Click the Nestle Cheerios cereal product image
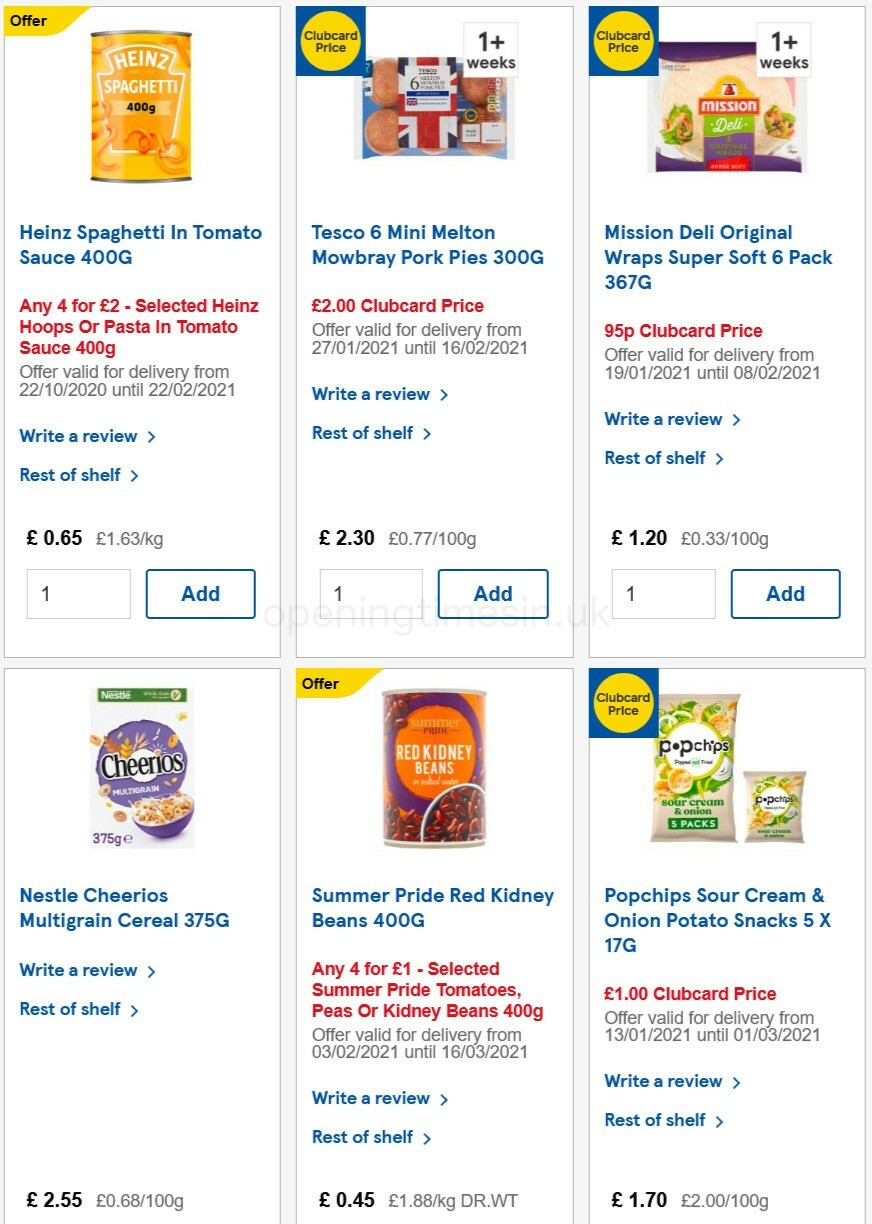 pyautogui.click(x=141, y=766)
